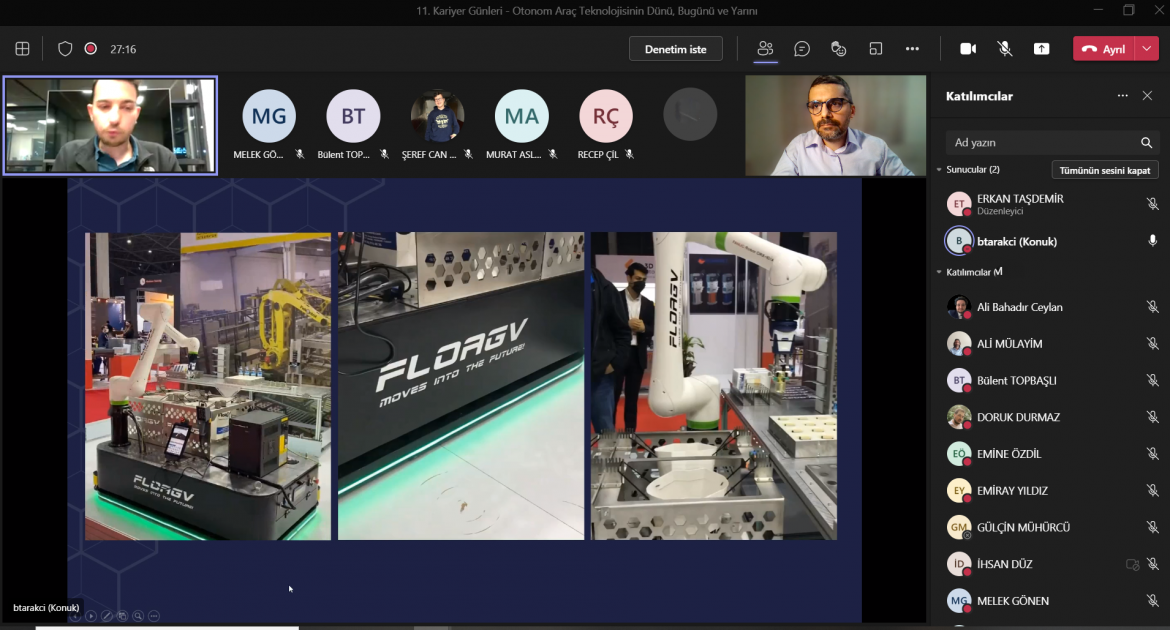
Task: Click muted mic icon for Bülent TOPBAŞLI
Action: (1152, 380)
